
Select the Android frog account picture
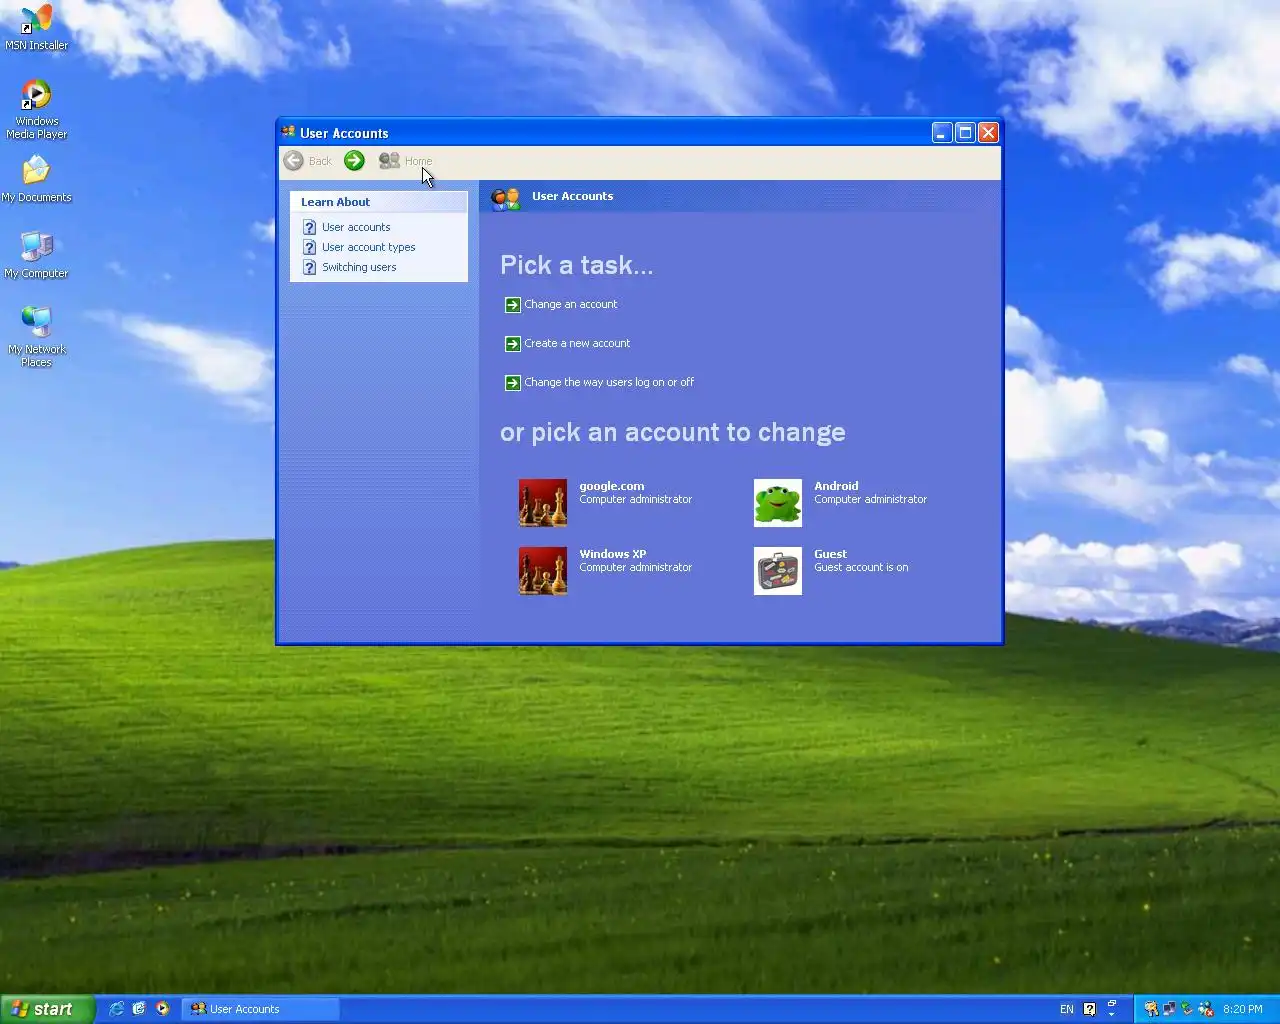coord(778,503)
